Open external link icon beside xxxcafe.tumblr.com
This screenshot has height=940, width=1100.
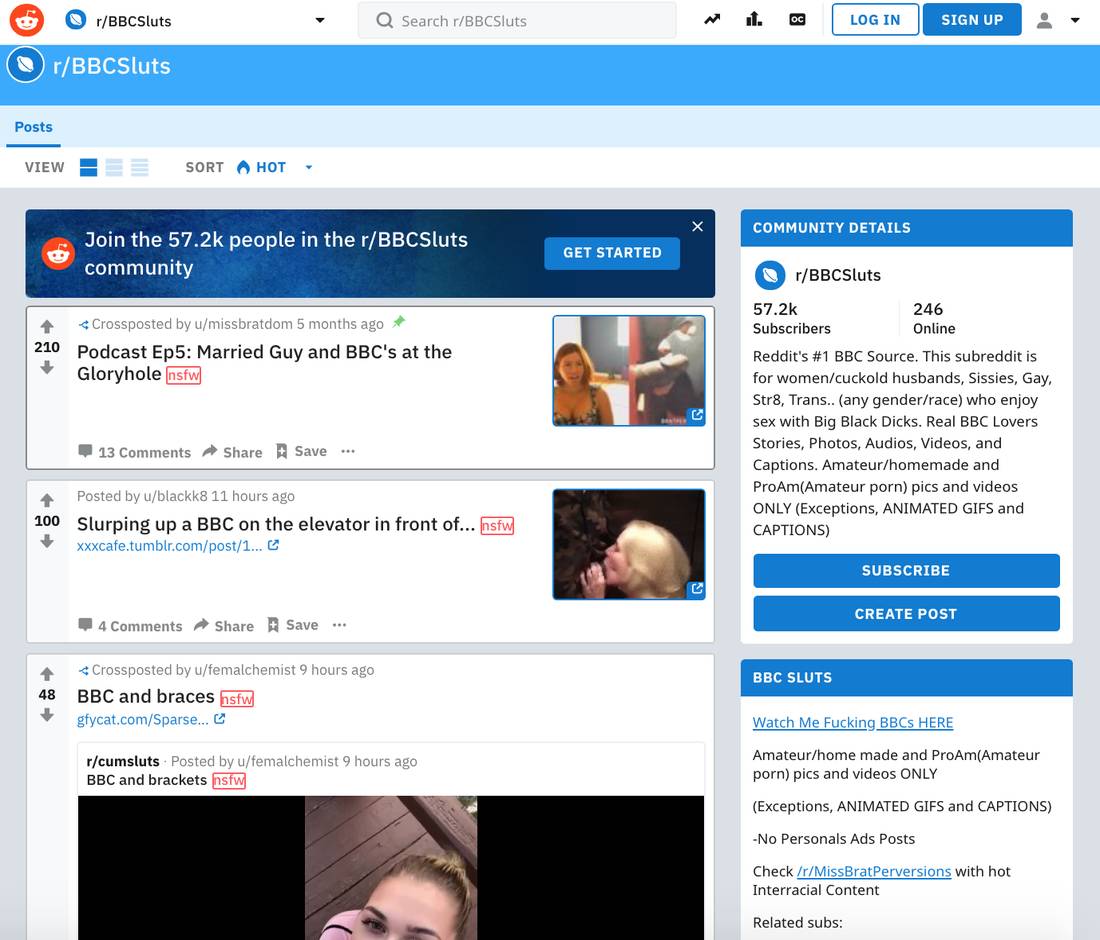274,545
